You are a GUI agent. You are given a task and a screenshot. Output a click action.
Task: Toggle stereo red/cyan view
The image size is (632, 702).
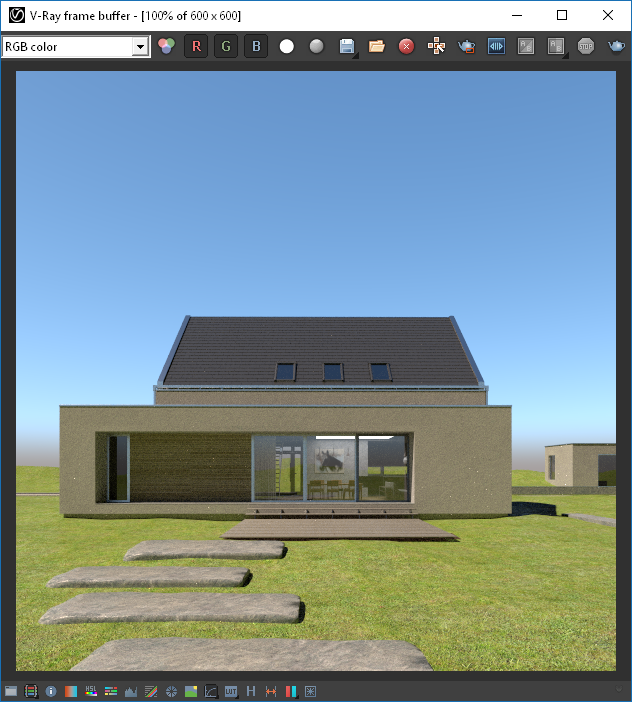coord(291,691)
